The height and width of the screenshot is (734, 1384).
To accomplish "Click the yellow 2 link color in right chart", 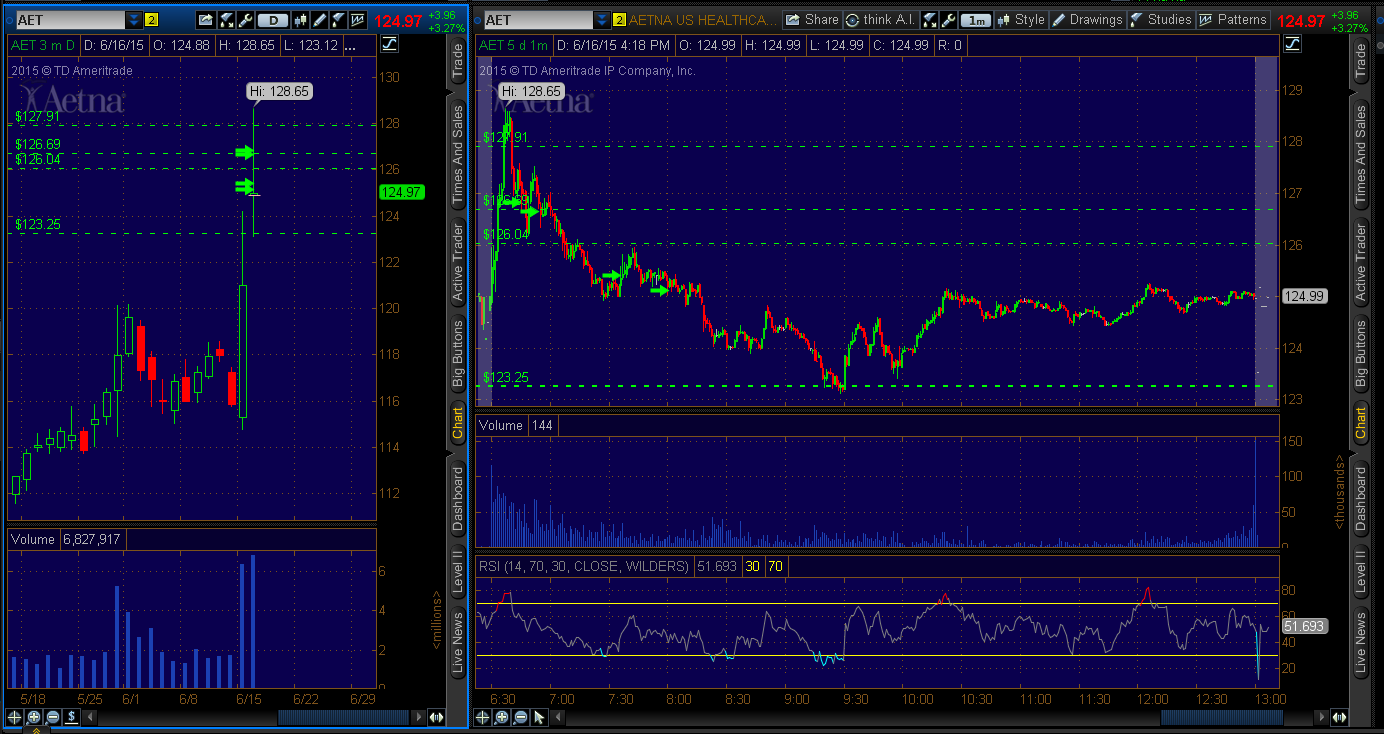I will coord(619,20).
